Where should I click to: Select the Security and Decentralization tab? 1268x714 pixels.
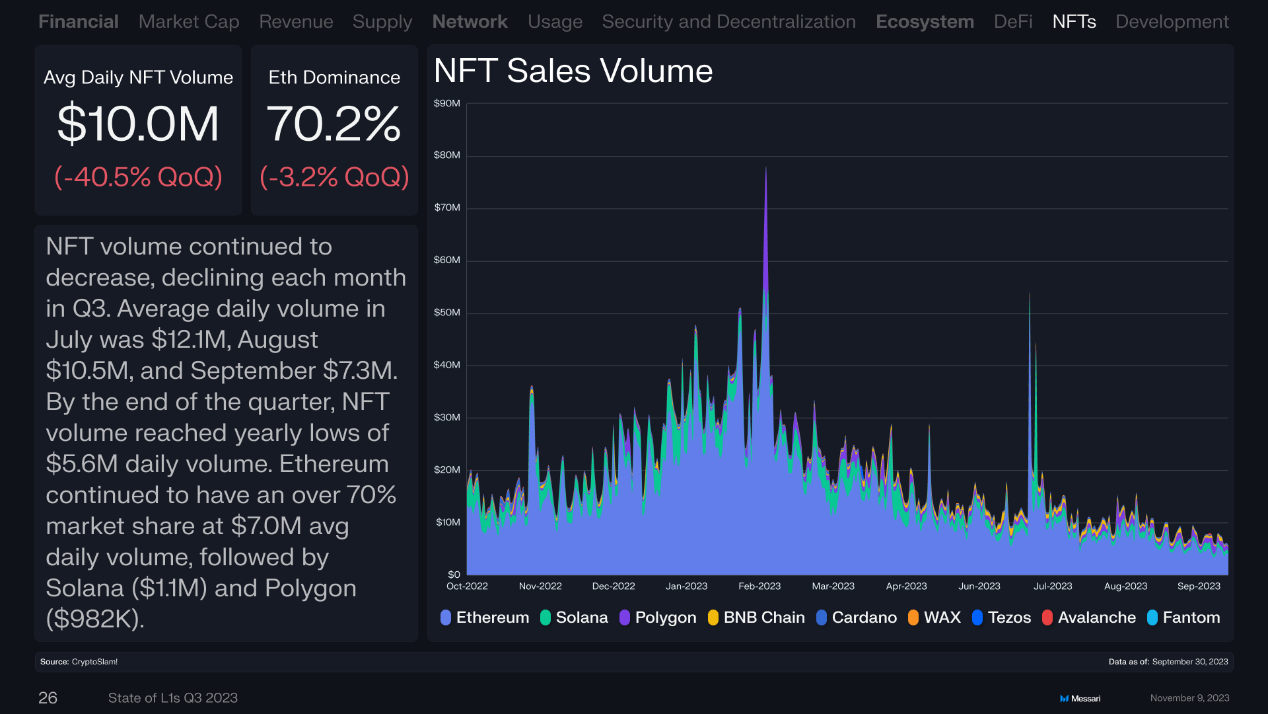[x=729, y=21]
